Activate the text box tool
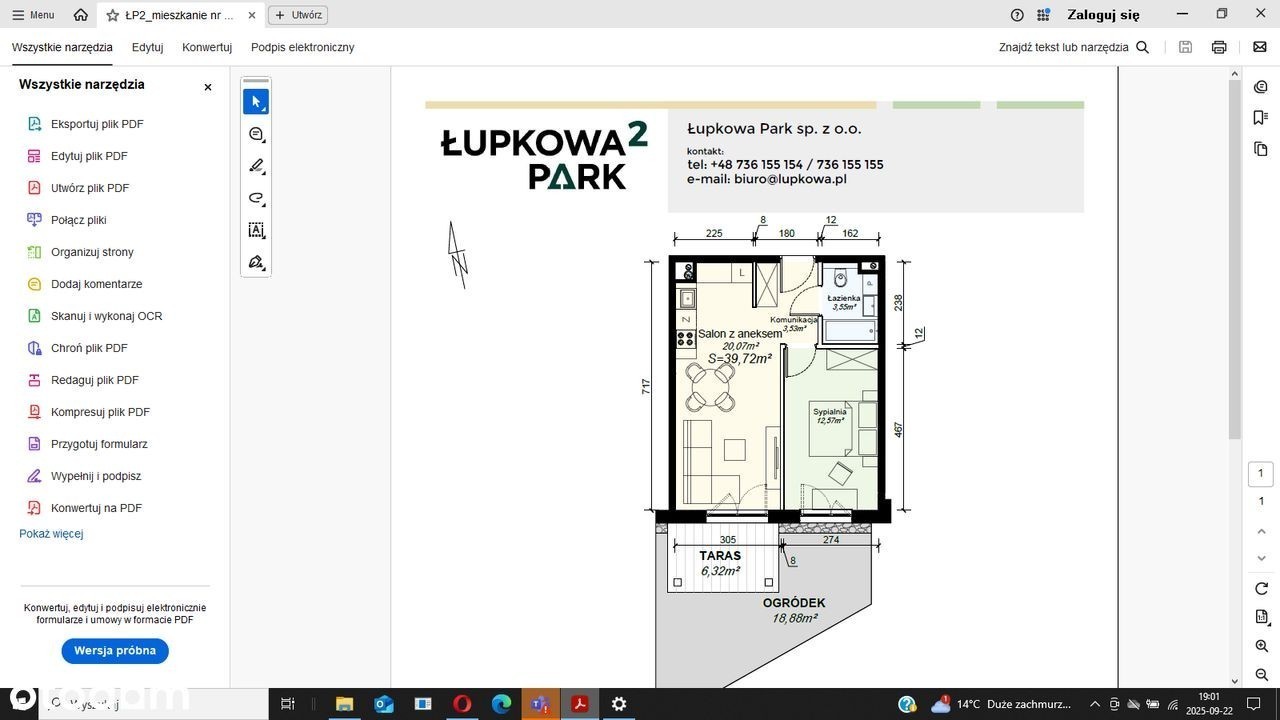 [256, 230]
